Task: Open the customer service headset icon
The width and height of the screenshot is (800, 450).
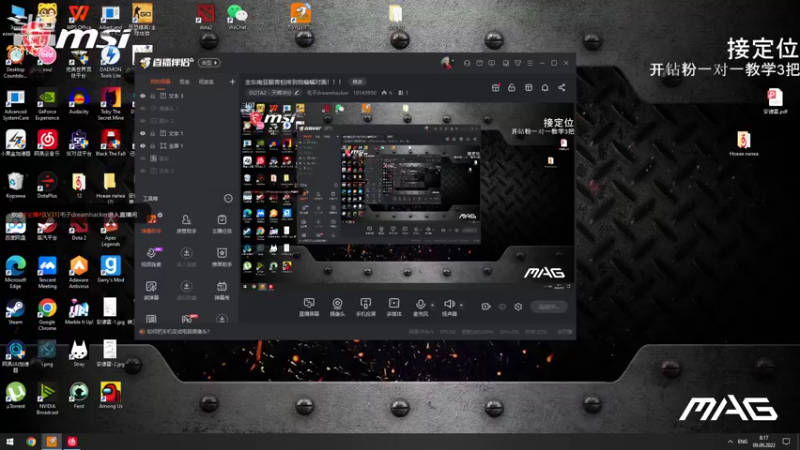Action: pyautogui.click(x=467, y=63)
